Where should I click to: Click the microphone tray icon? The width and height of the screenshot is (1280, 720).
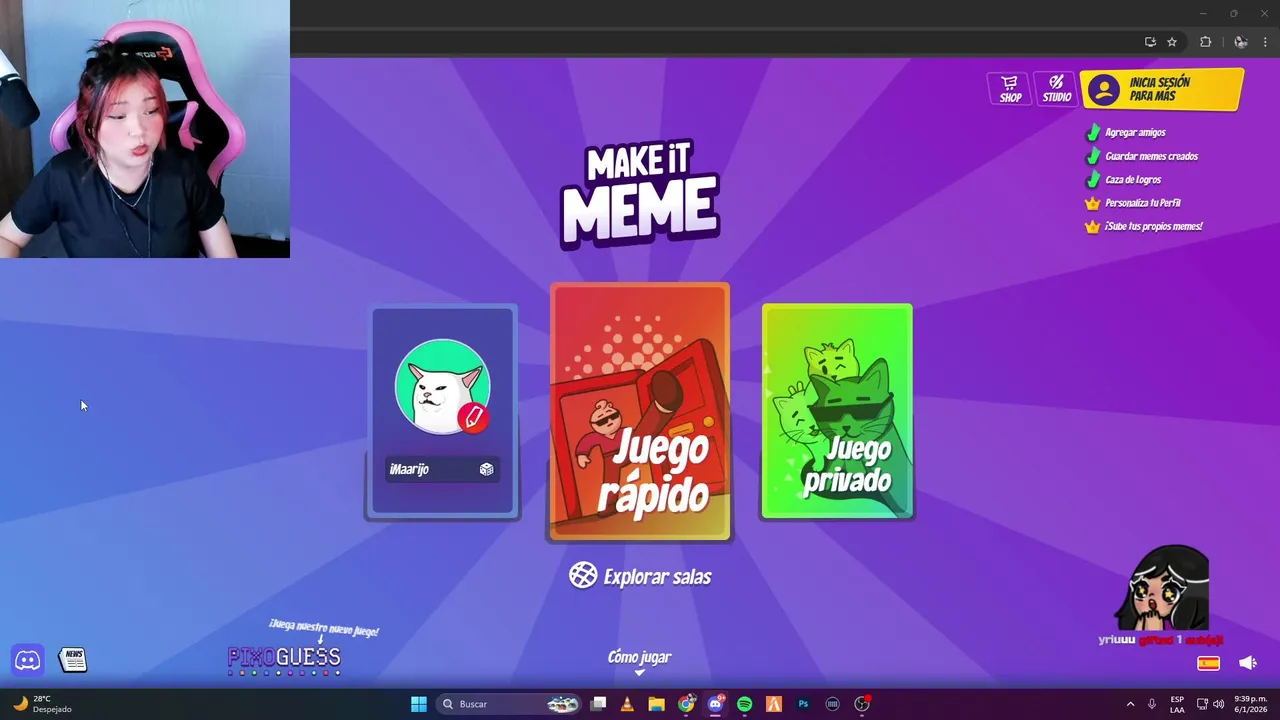click(1152, 704)
